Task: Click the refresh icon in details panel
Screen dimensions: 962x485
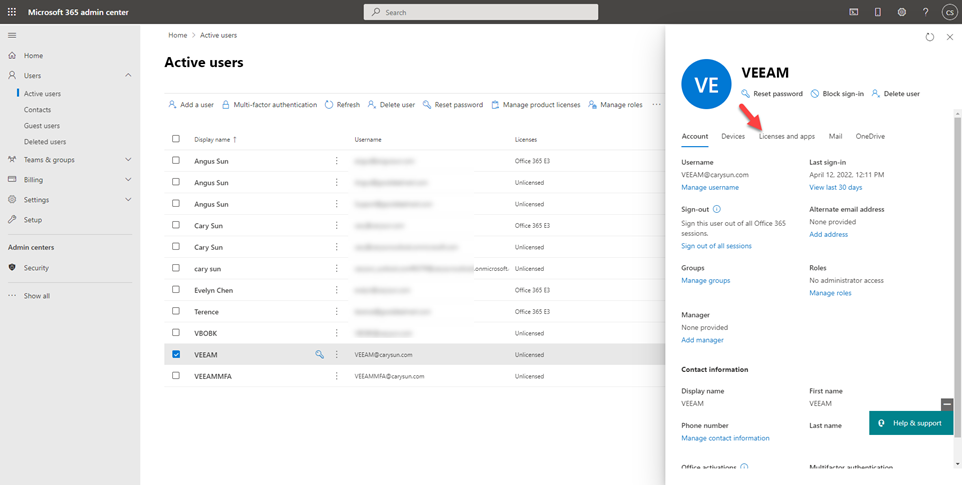Action: click(929, 37)
